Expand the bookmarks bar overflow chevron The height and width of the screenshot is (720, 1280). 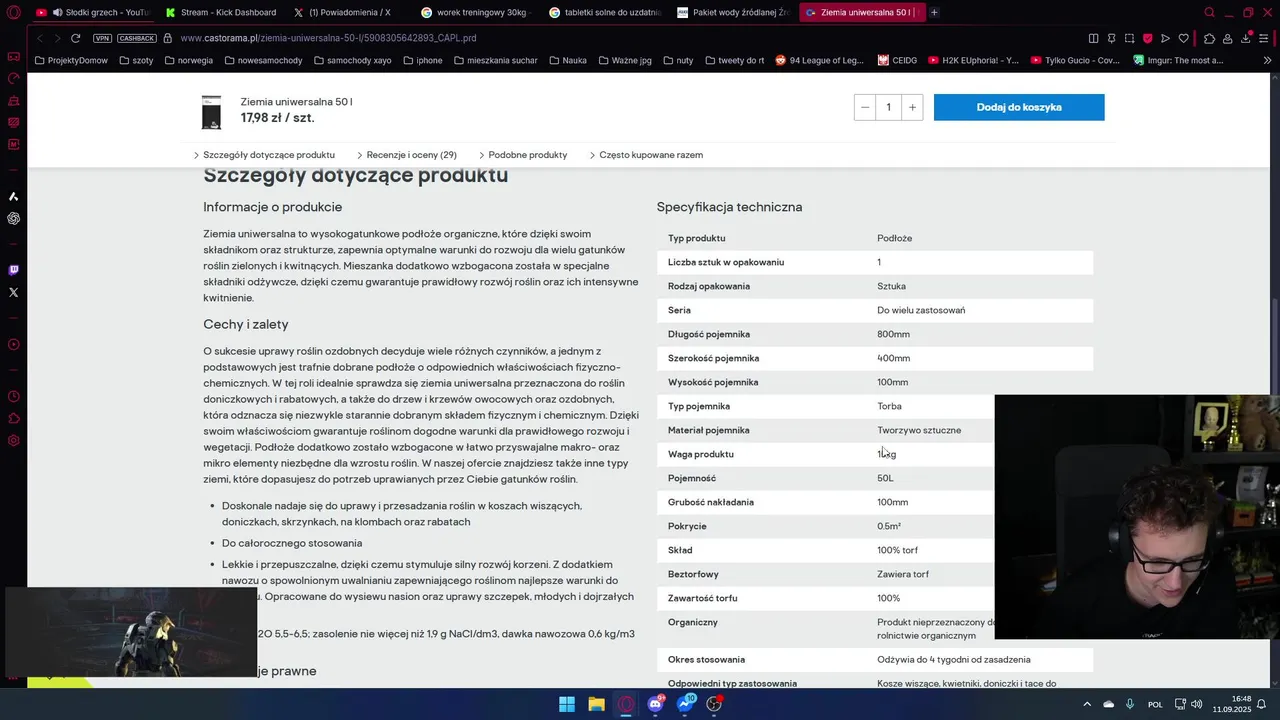1267,60
